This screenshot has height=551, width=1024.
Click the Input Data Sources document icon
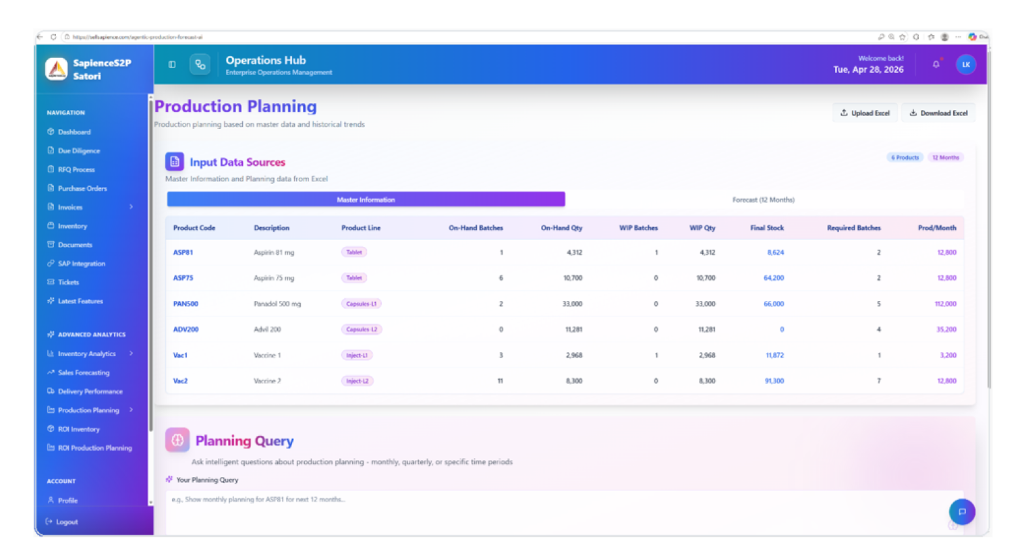point(174,161)
